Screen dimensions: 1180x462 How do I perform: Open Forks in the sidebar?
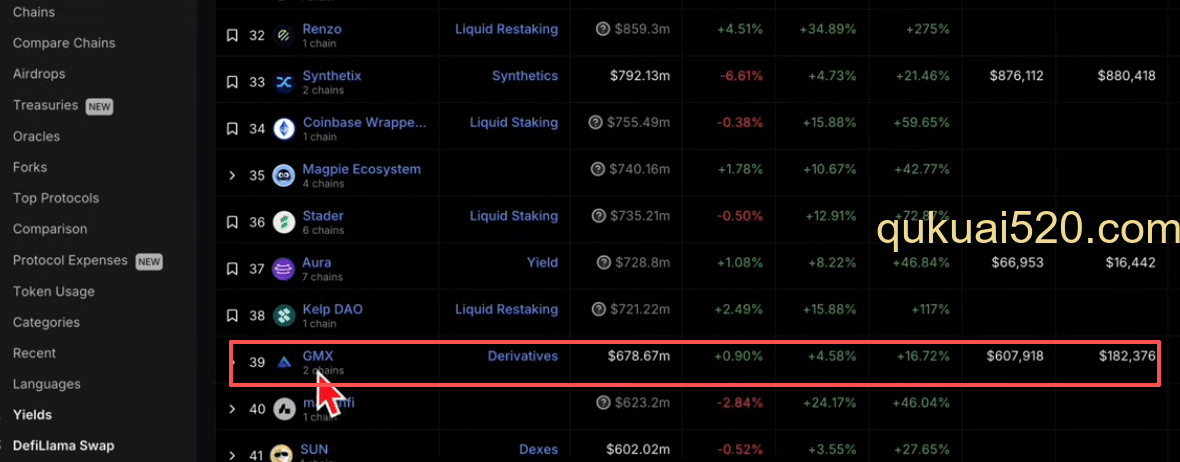pos(29,167)
